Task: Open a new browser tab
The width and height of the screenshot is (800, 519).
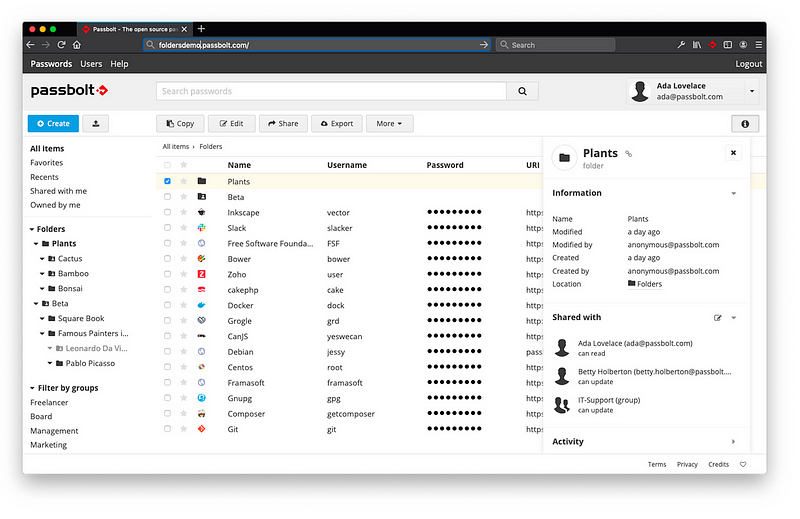Action: pyautogui.click(x=201, y=29)
